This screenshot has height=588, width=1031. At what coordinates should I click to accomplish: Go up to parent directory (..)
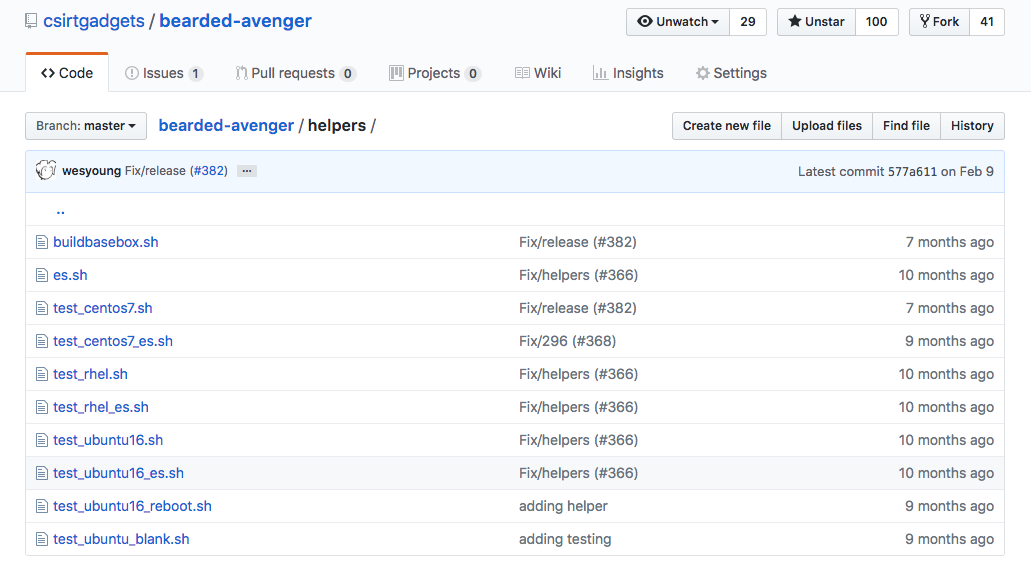(x=60, y=210)
